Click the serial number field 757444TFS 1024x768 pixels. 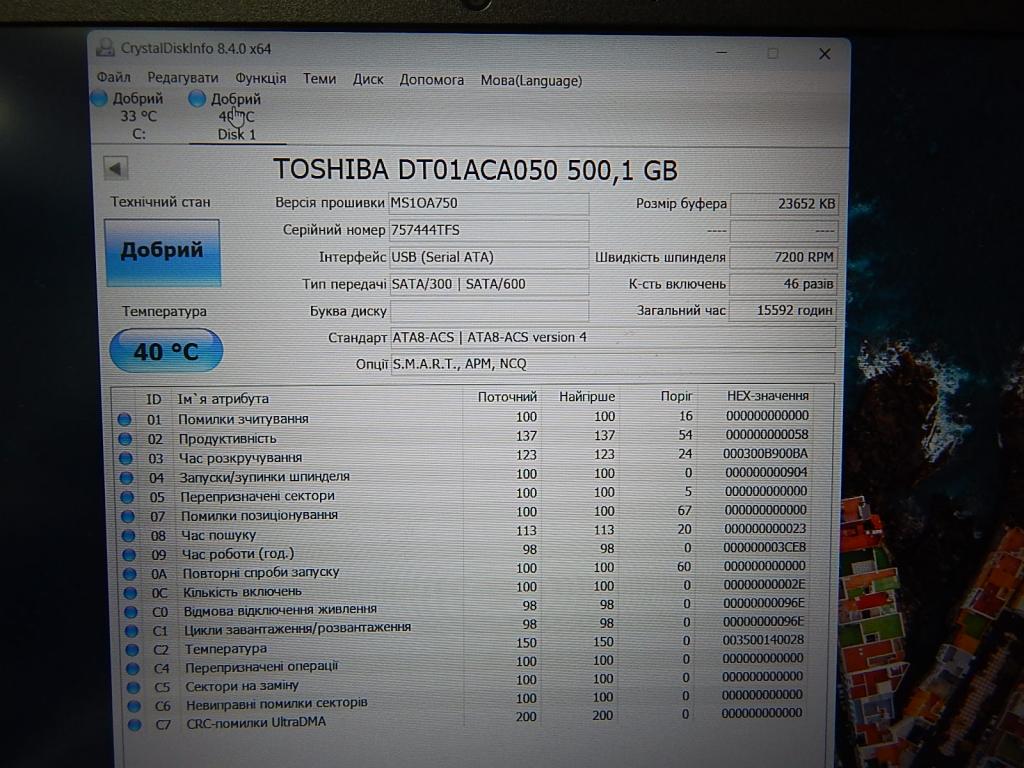(488, 231)
